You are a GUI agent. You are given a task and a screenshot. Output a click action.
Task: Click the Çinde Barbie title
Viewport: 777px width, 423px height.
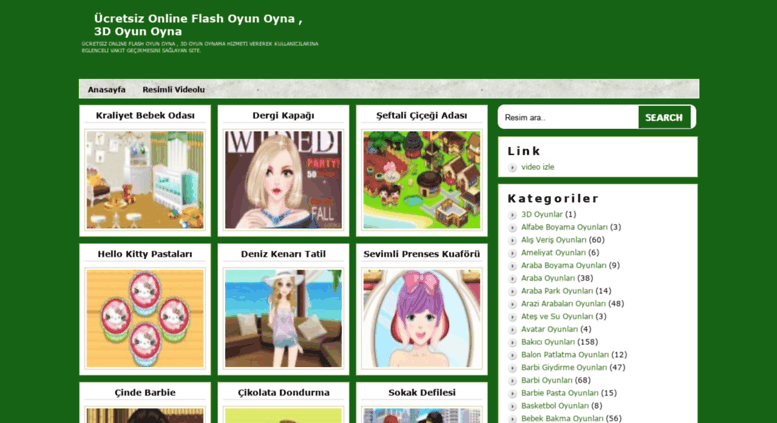tap(145, 392)
